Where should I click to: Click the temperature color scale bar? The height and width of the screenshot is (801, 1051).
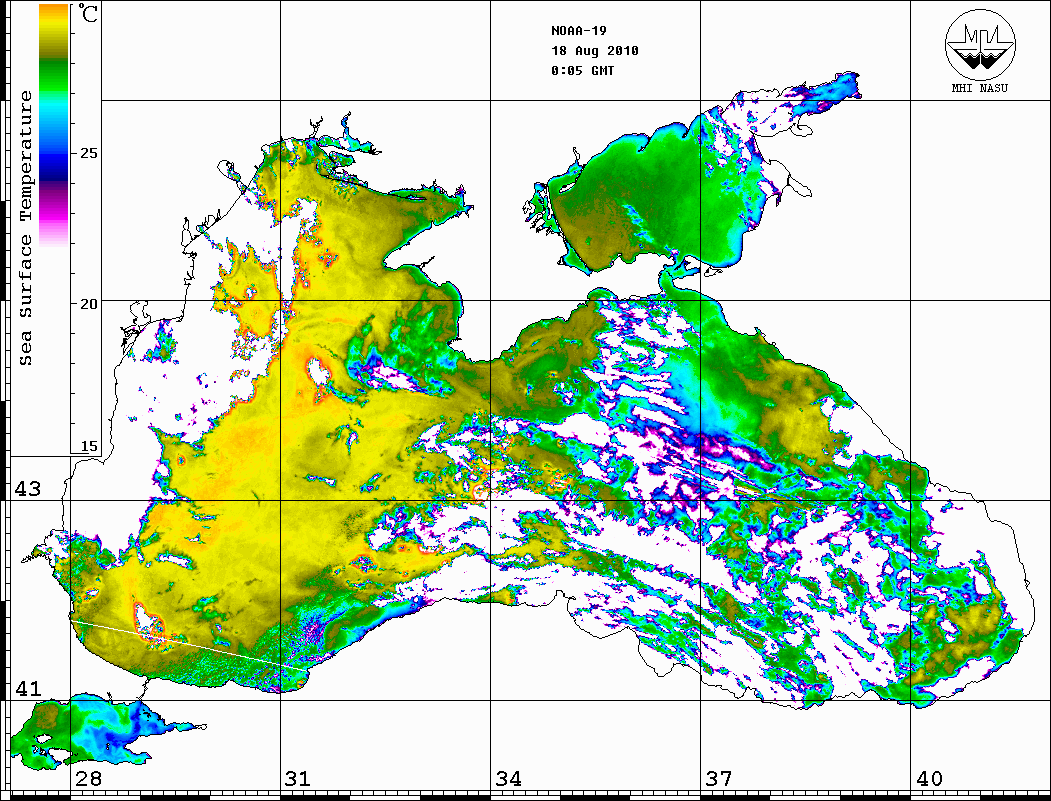click(x=54, y=125)
